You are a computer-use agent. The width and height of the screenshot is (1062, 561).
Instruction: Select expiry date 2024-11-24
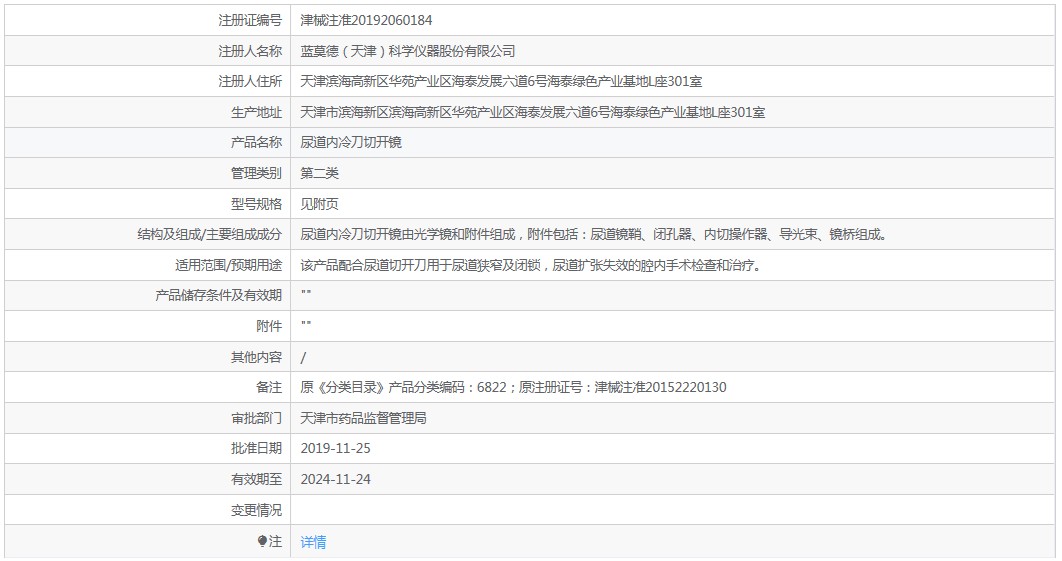click(335, 480)
